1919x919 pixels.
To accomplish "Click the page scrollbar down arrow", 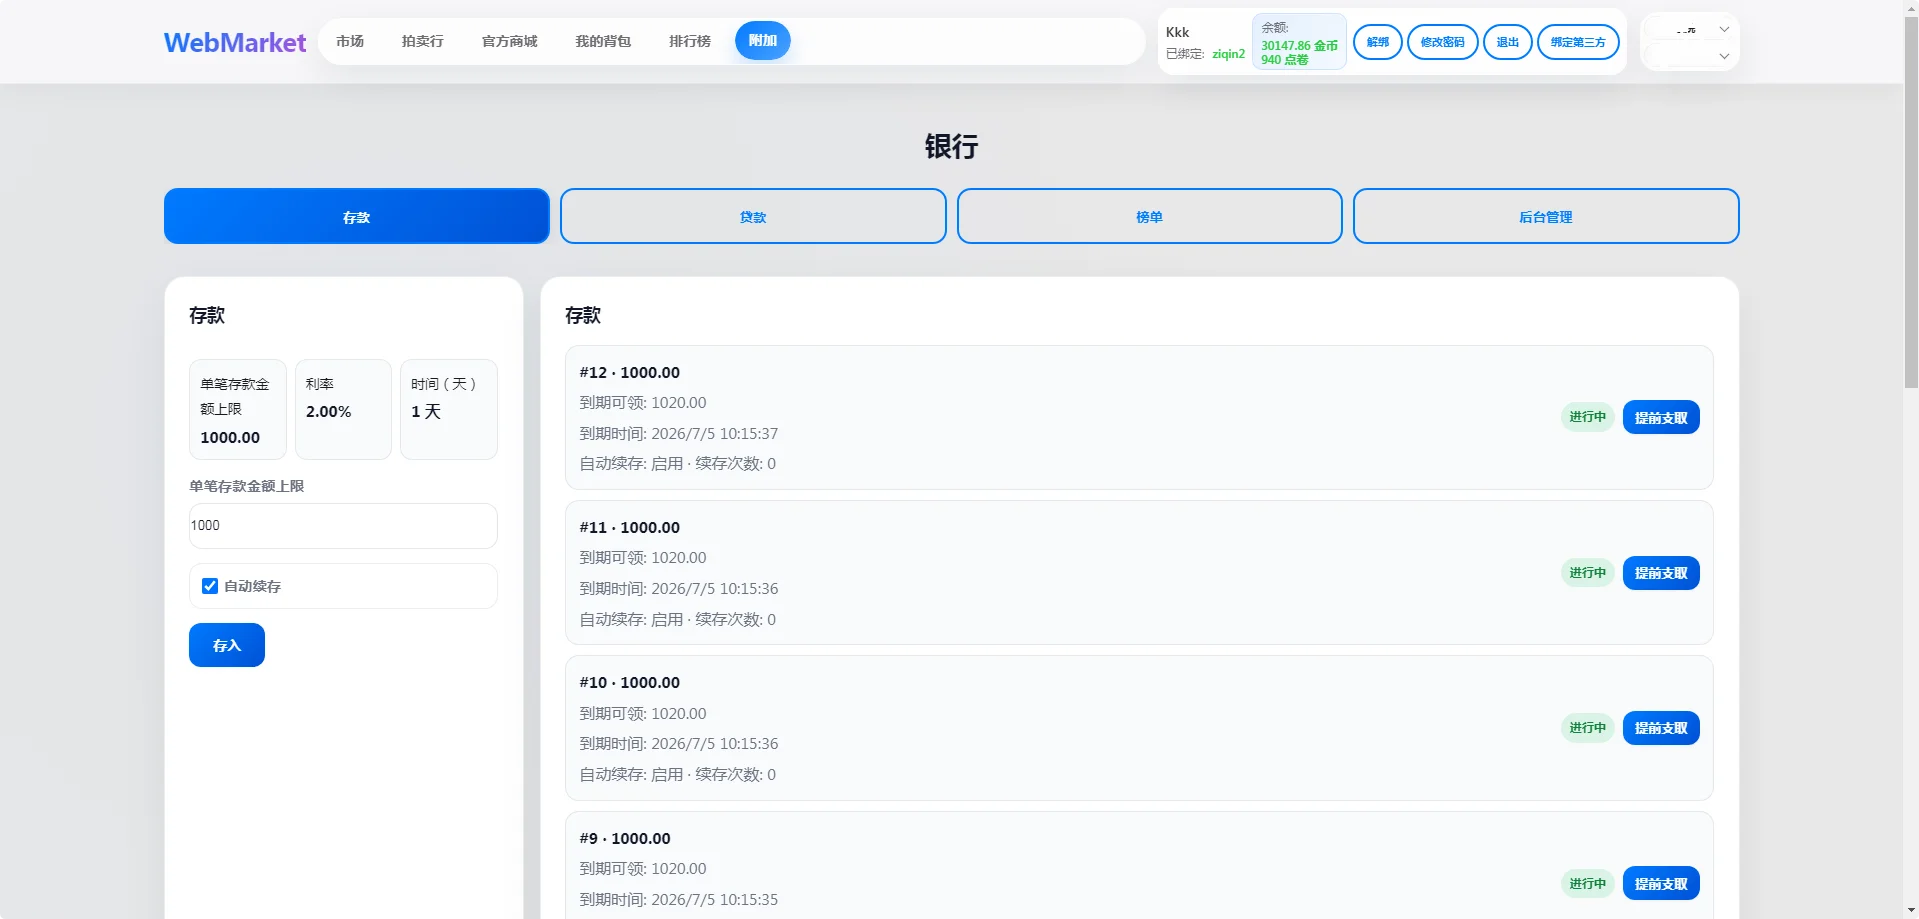I will (1911, 911).
